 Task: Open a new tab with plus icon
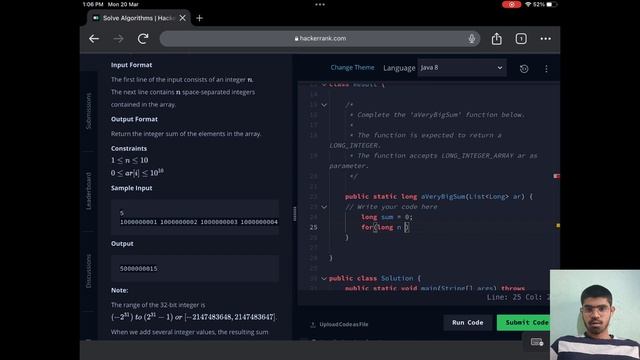pyautogui.click(x=199, y=18)
